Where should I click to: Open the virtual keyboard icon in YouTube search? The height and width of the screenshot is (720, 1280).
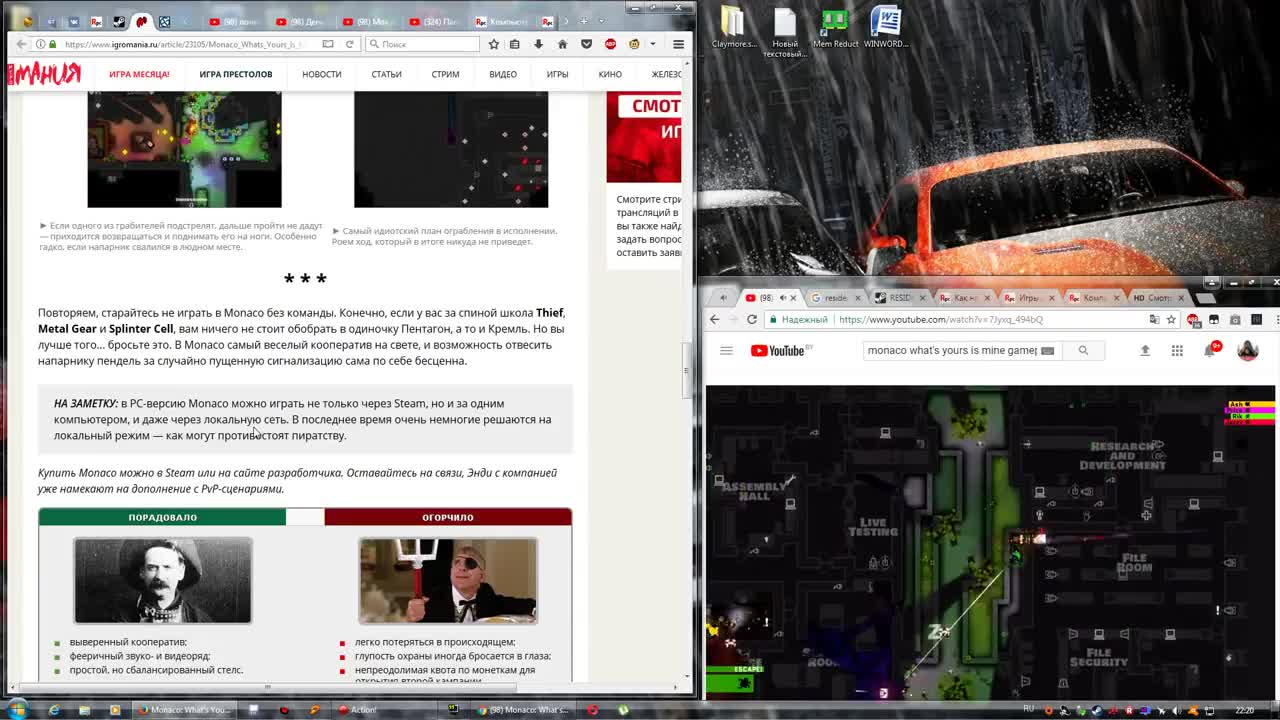pos(1047,350)
